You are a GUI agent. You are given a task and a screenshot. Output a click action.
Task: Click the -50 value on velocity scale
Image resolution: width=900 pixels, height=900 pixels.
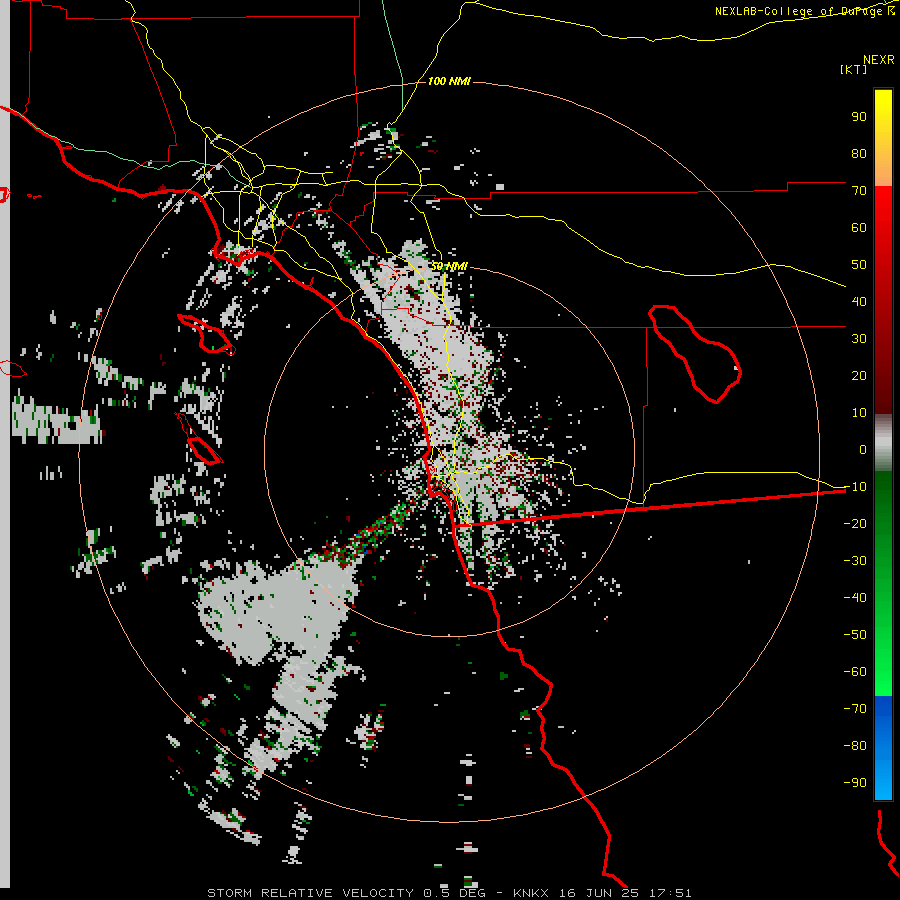[855, 635]
